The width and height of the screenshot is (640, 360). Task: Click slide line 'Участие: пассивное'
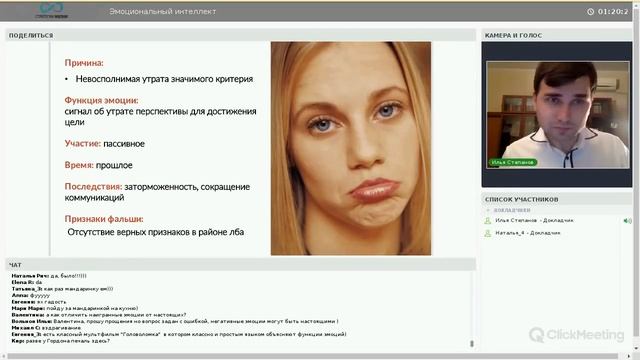(104, 144)
